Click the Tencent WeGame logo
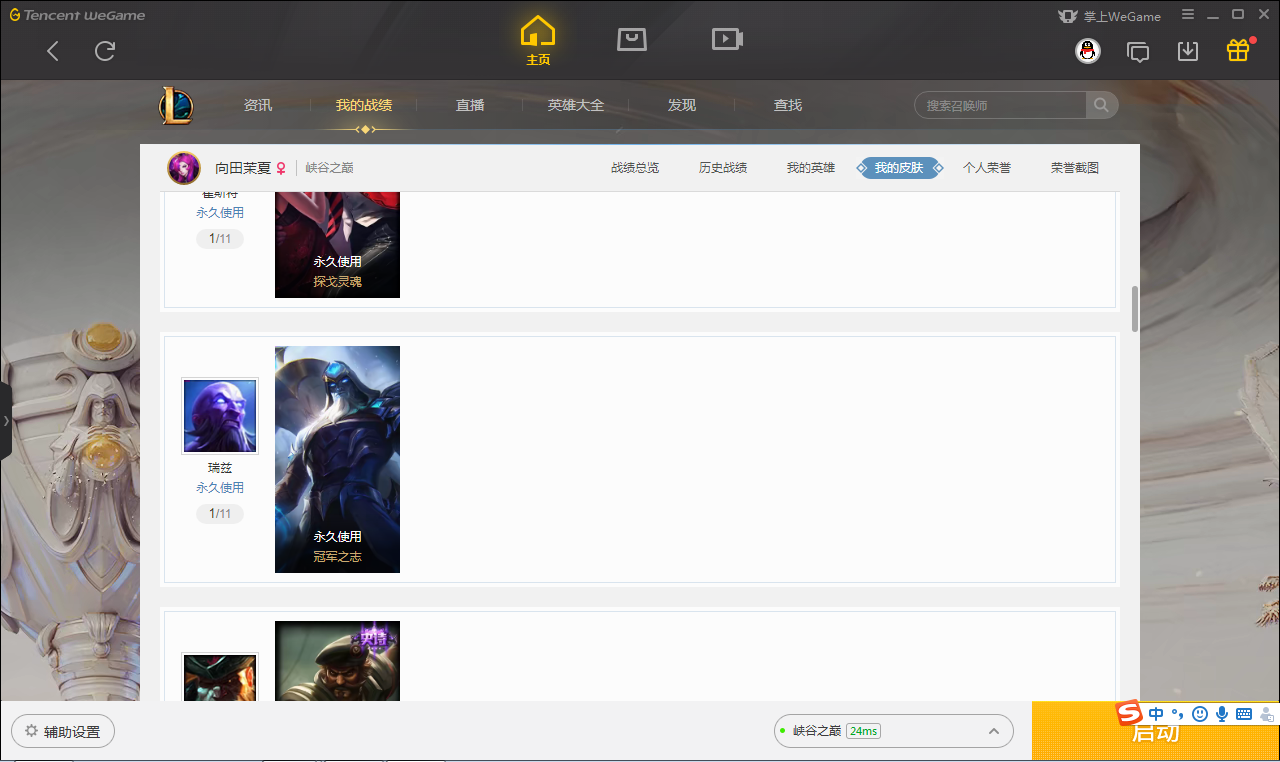1280x762 pixels. (x=78, y=15)
